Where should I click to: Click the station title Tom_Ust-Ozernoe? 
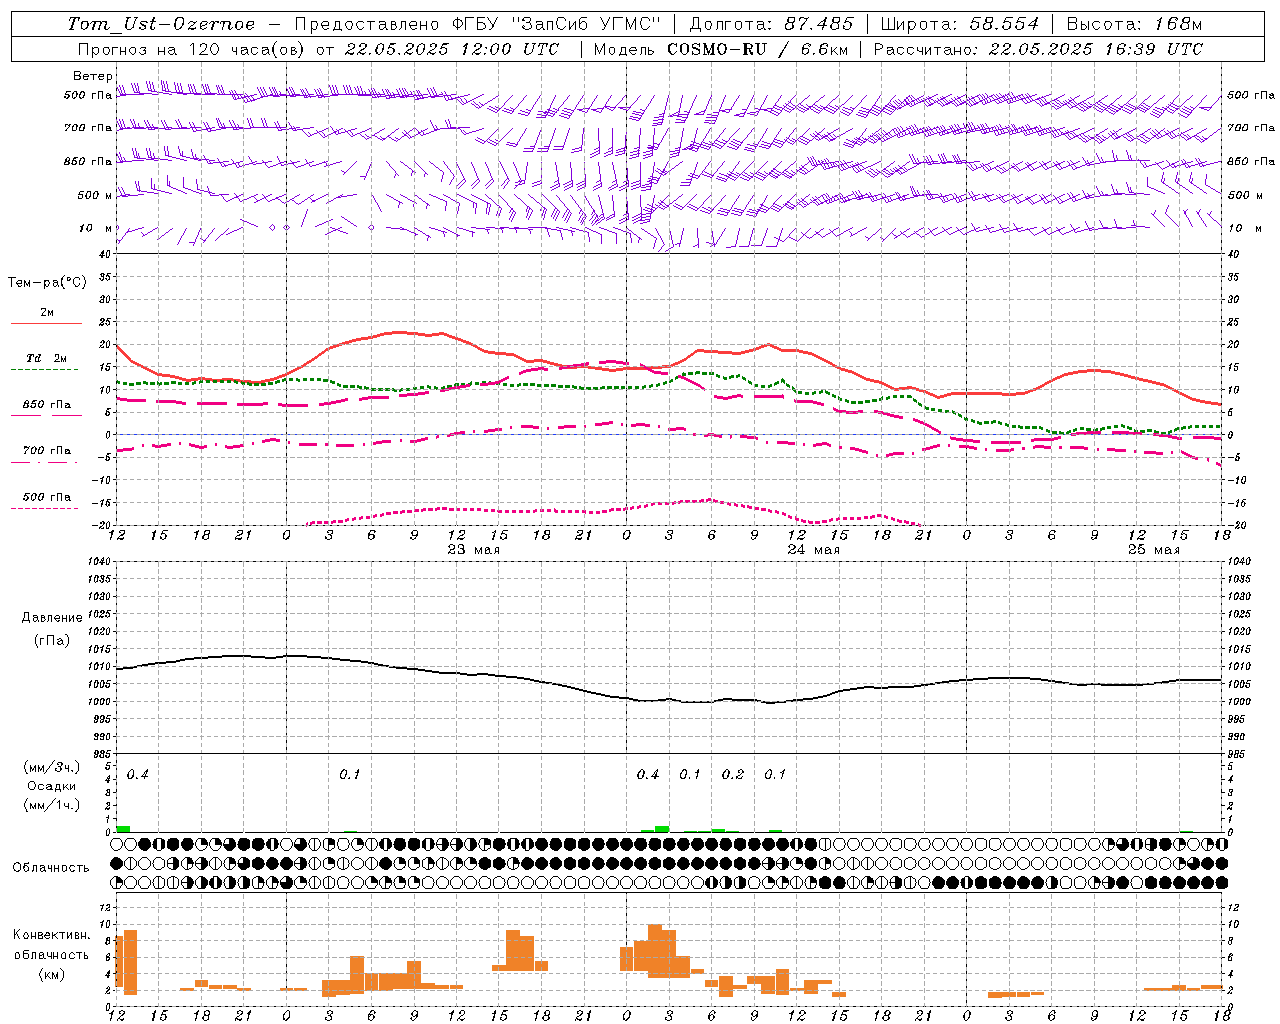coord(161,24)
